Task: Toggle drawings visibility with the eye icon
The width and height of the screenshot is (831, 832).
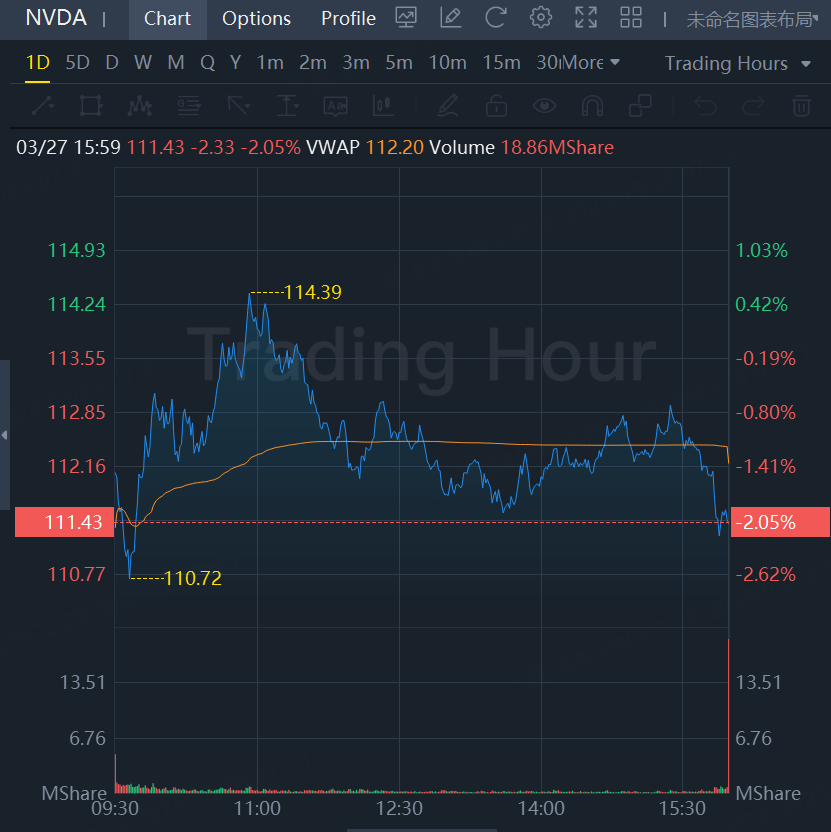Action: point(544,106)
